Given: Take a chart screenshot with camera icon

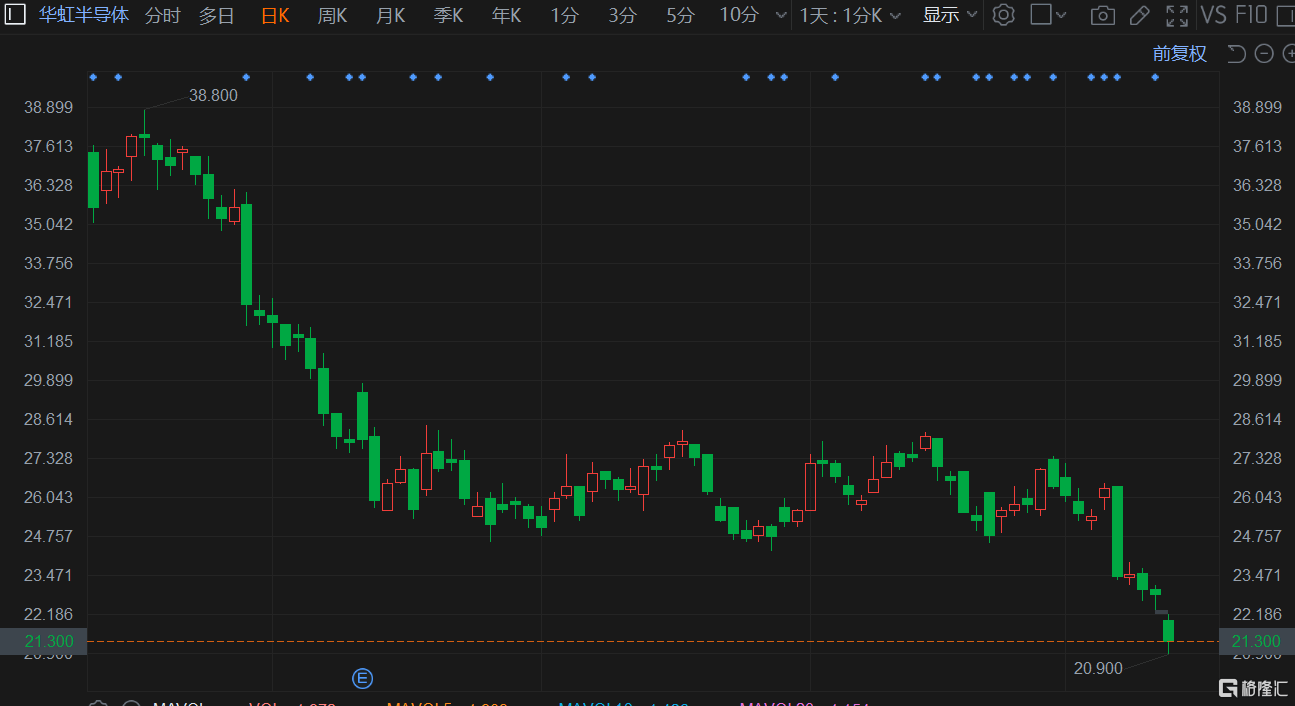Looking at the screenshot, I should [1102, 15].
